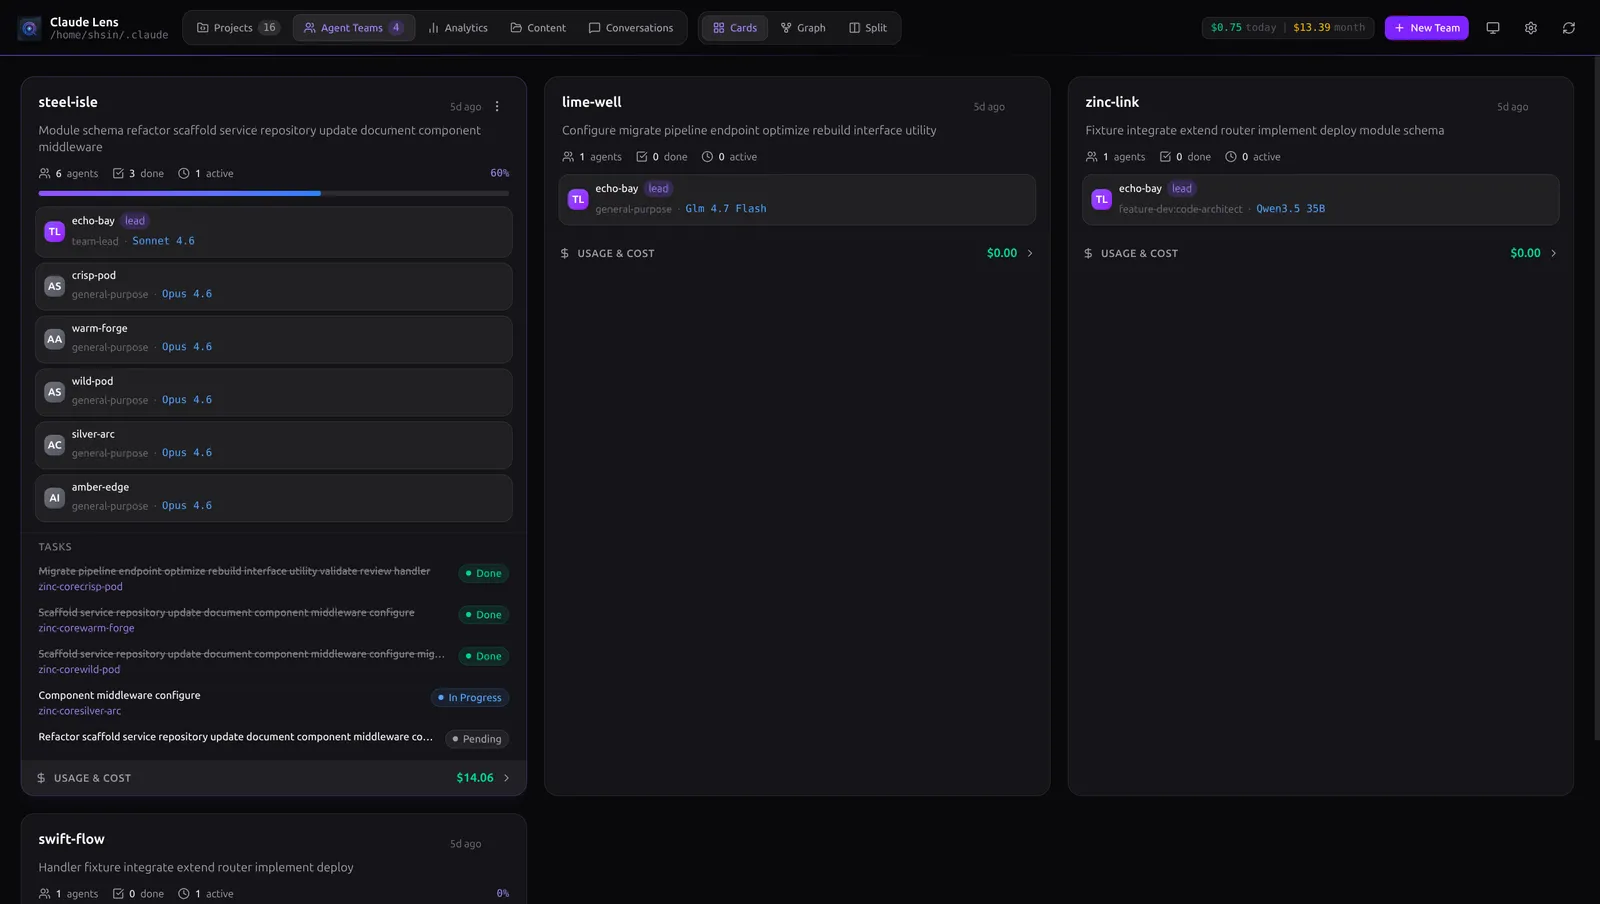Switch to Graph view

click(x=803, y=28)
